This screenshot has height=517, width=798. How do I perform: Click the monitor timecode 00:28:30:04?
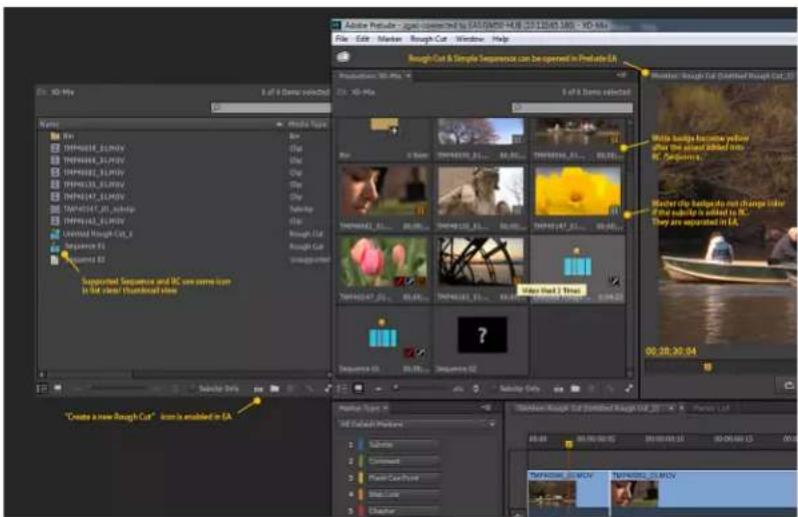671,351
